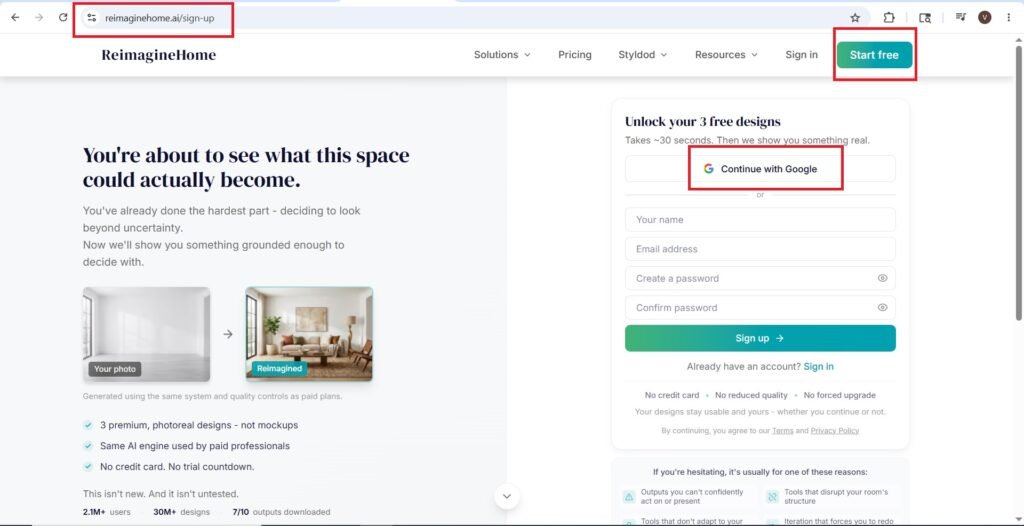This screenshot has height=526, width=1024.
Task: Submit the form with Sign up button
Action: pyautogui.click(x=760, y=338)
